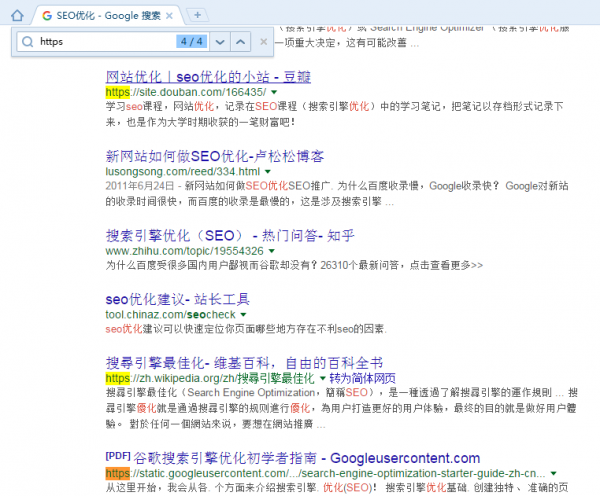Close the find-in-page bar
Screen dimensions: 600x496
[x=264, y=42]
